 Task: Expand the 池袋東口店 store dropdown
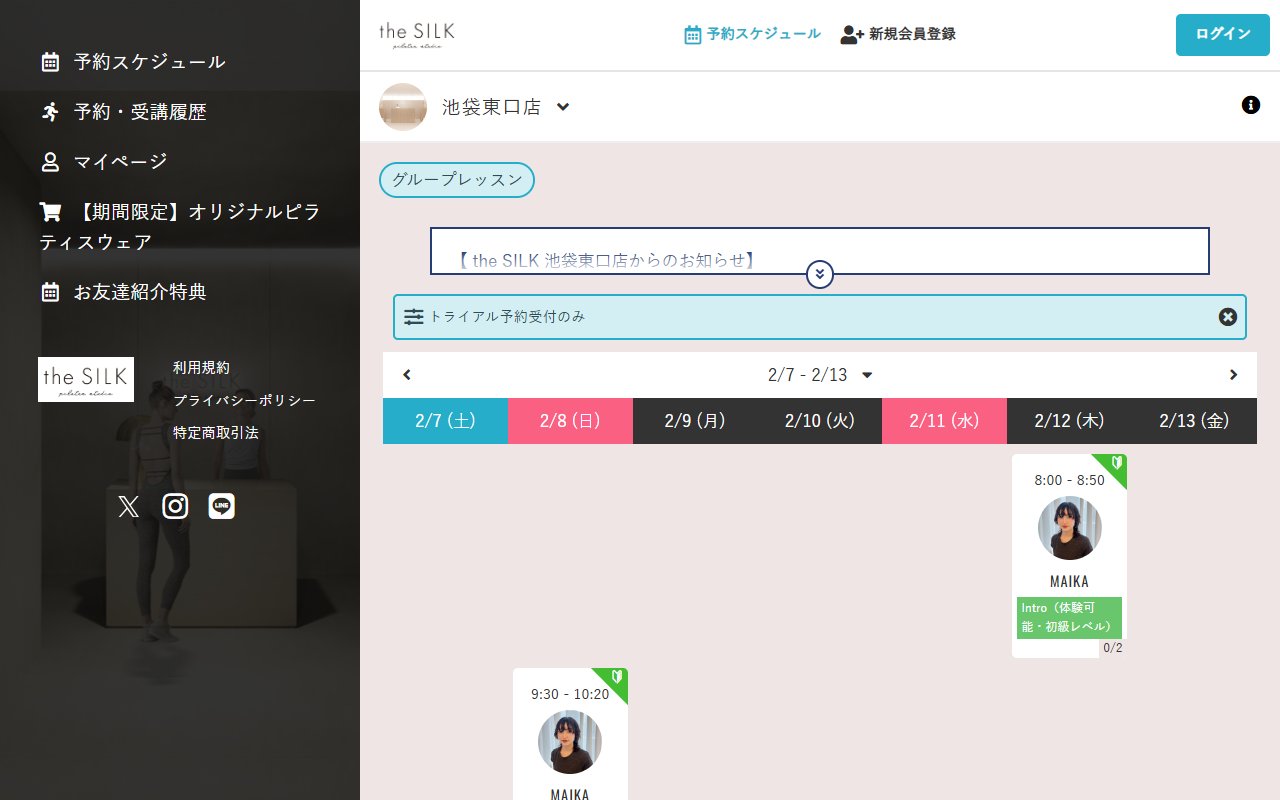pos(563,107)
